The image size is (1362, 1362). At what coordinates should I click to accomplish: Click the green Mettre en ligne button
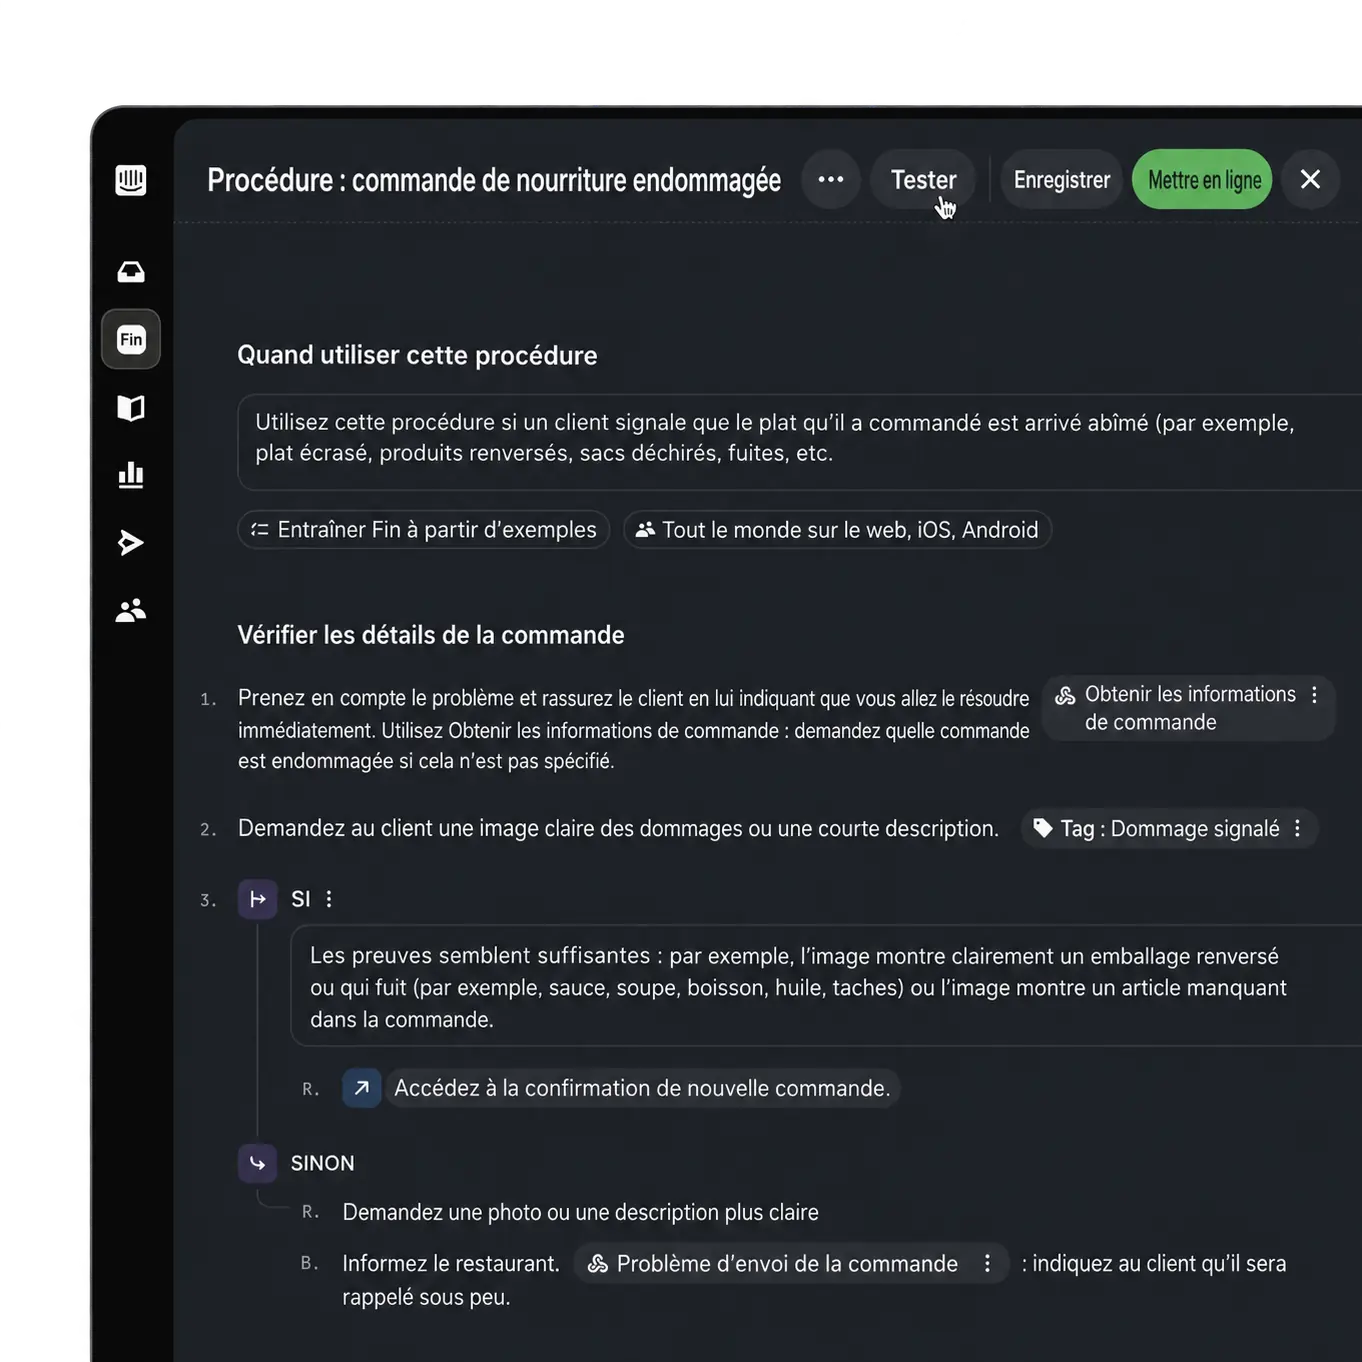[x=1203, y=180]
